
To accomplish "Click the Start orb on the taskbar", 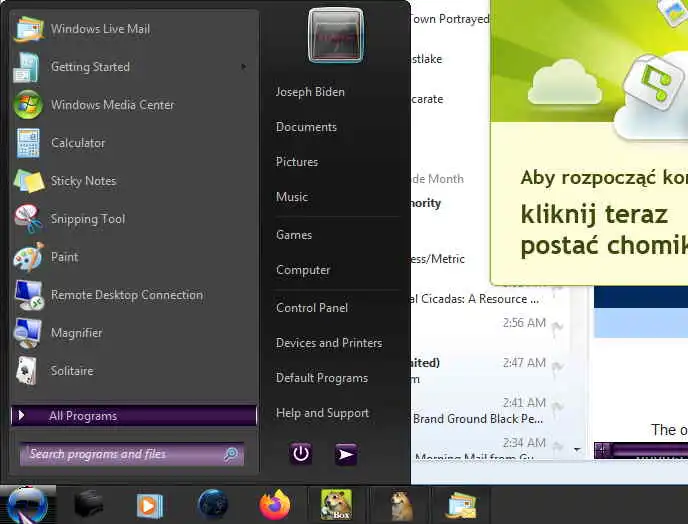I will pos(28,505).
